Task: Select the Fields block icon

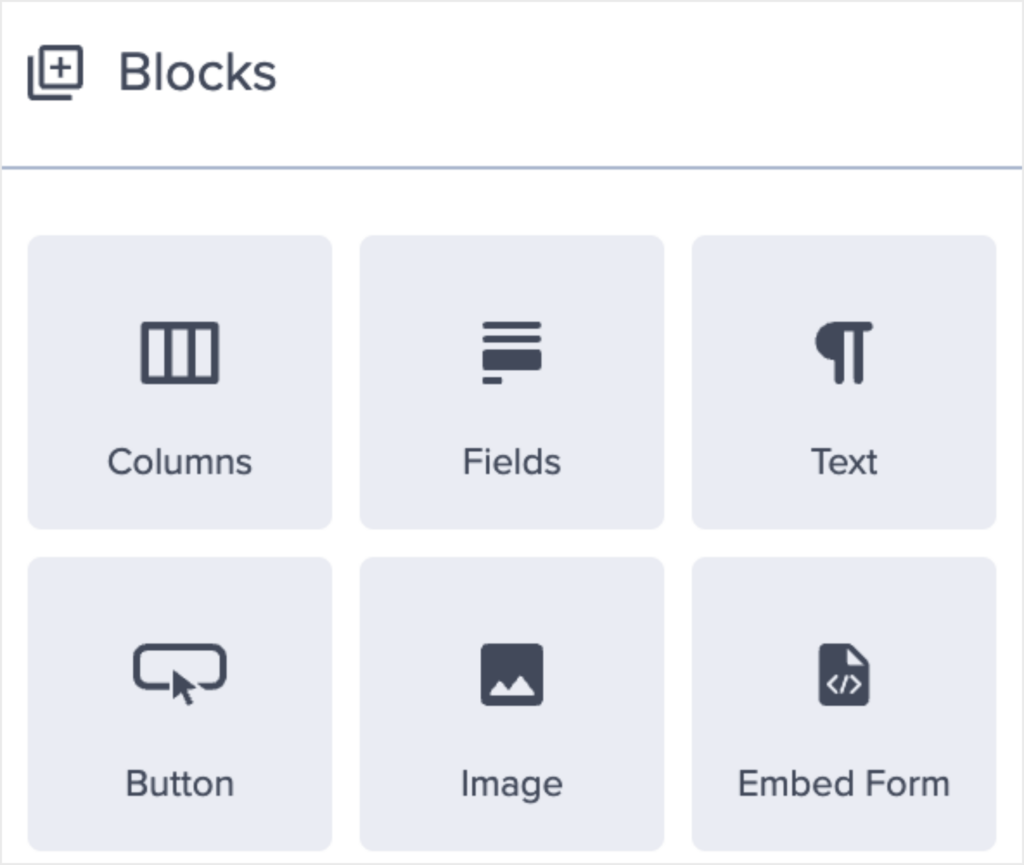Action: [511, 350]
